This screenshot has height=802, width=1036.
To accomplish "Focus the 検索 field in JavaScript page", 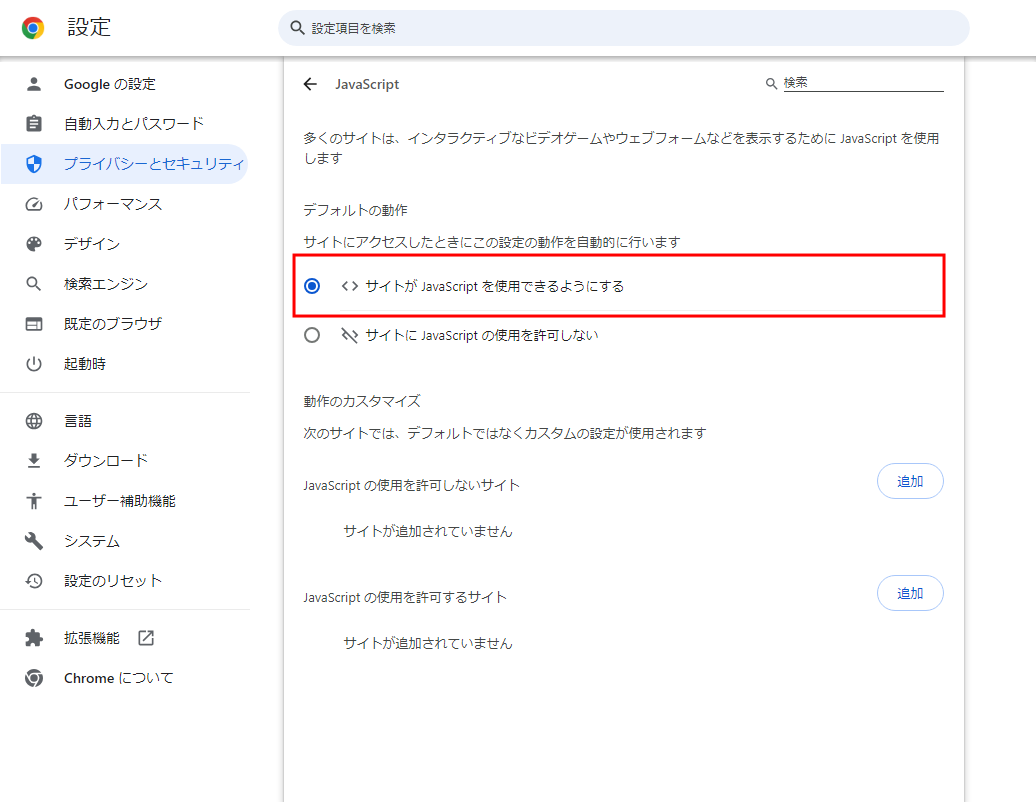I will pyautogui.click(x=863, y=83).
